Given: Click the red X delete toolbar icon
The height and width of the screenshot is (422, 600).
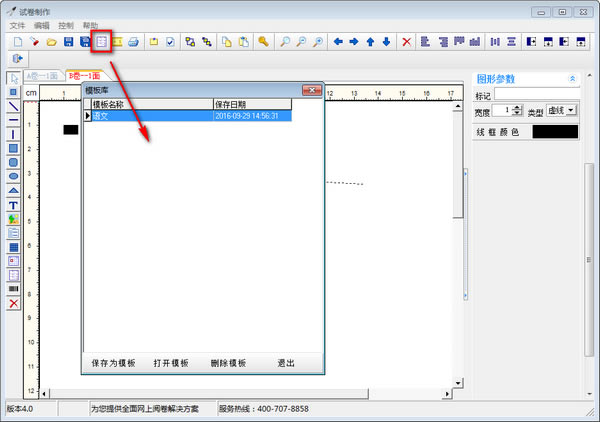Looking at the screenshot, I should pos(406,42).
